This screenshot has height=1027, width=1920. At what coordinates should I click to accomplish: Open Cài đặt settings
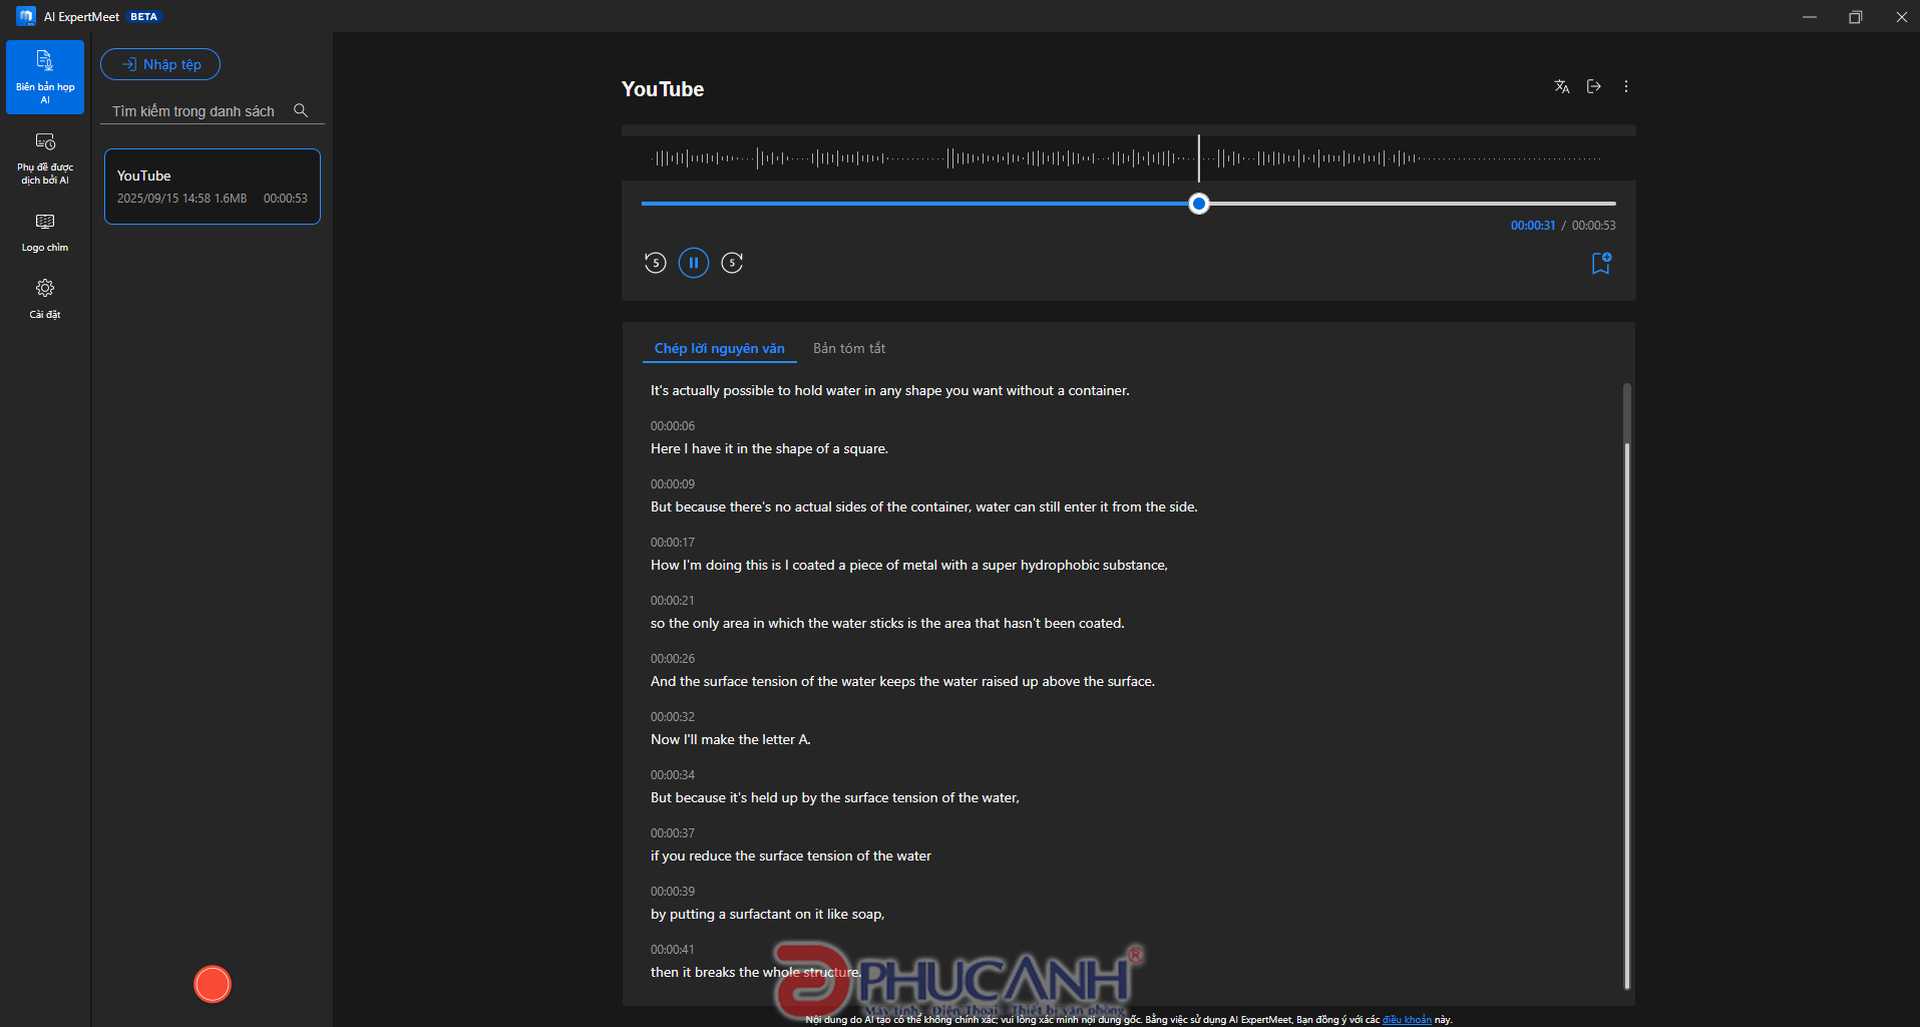pyautogui.click(x=45, y=298)
